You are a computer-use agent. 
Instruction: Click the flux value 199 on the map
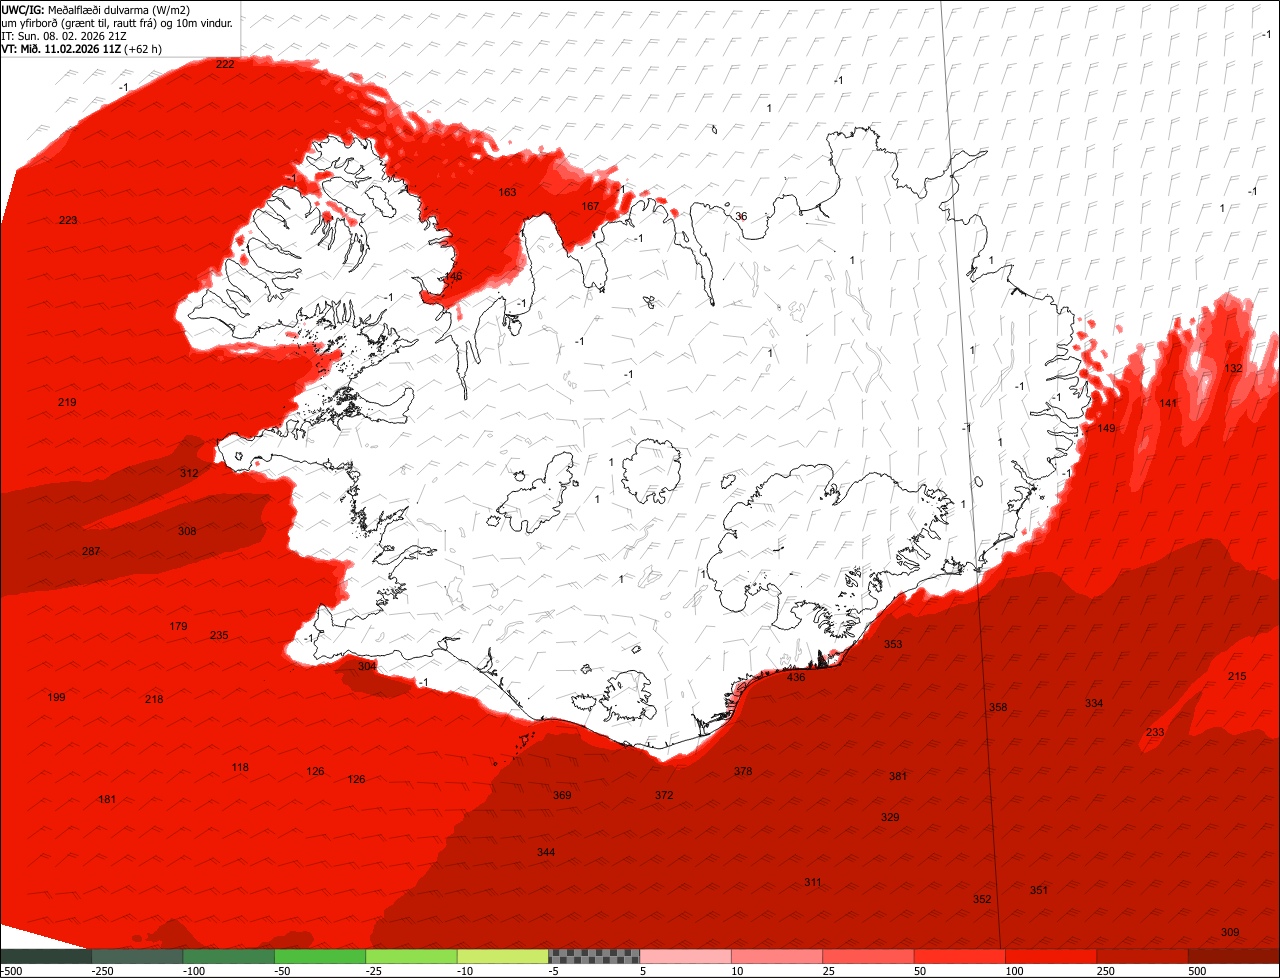tap(56, 697)
